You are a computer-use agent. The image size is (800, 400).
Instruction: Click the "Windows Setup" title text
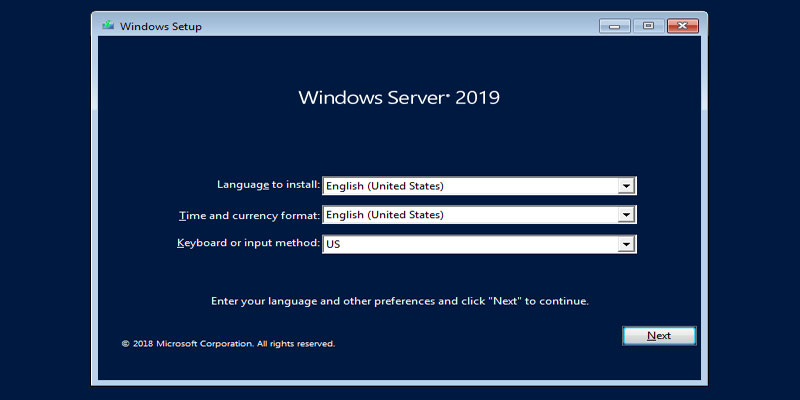[161, 27]
